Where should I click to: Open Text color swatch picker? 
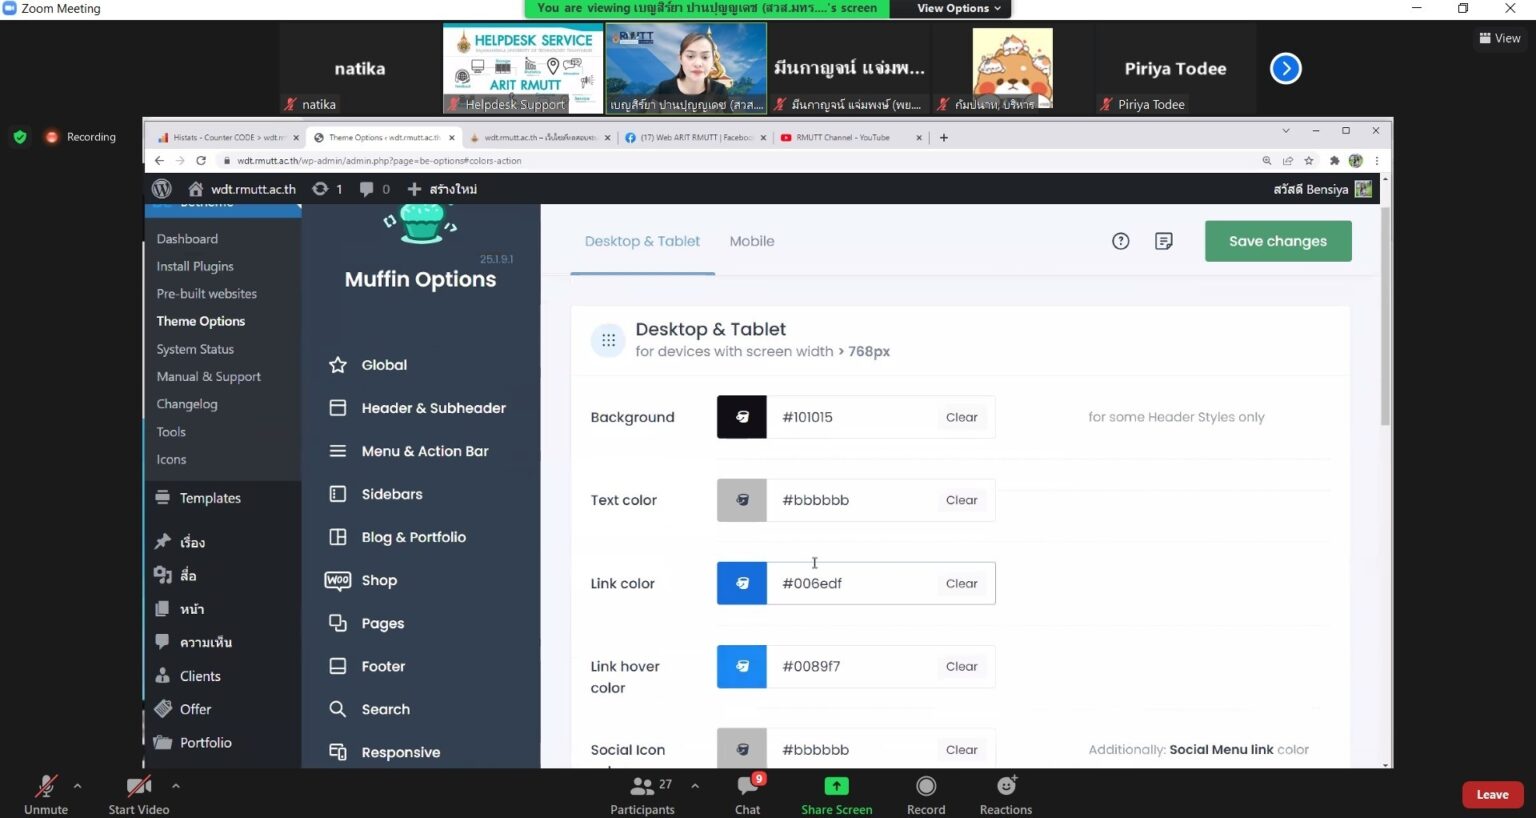click(x=742, y=500)
